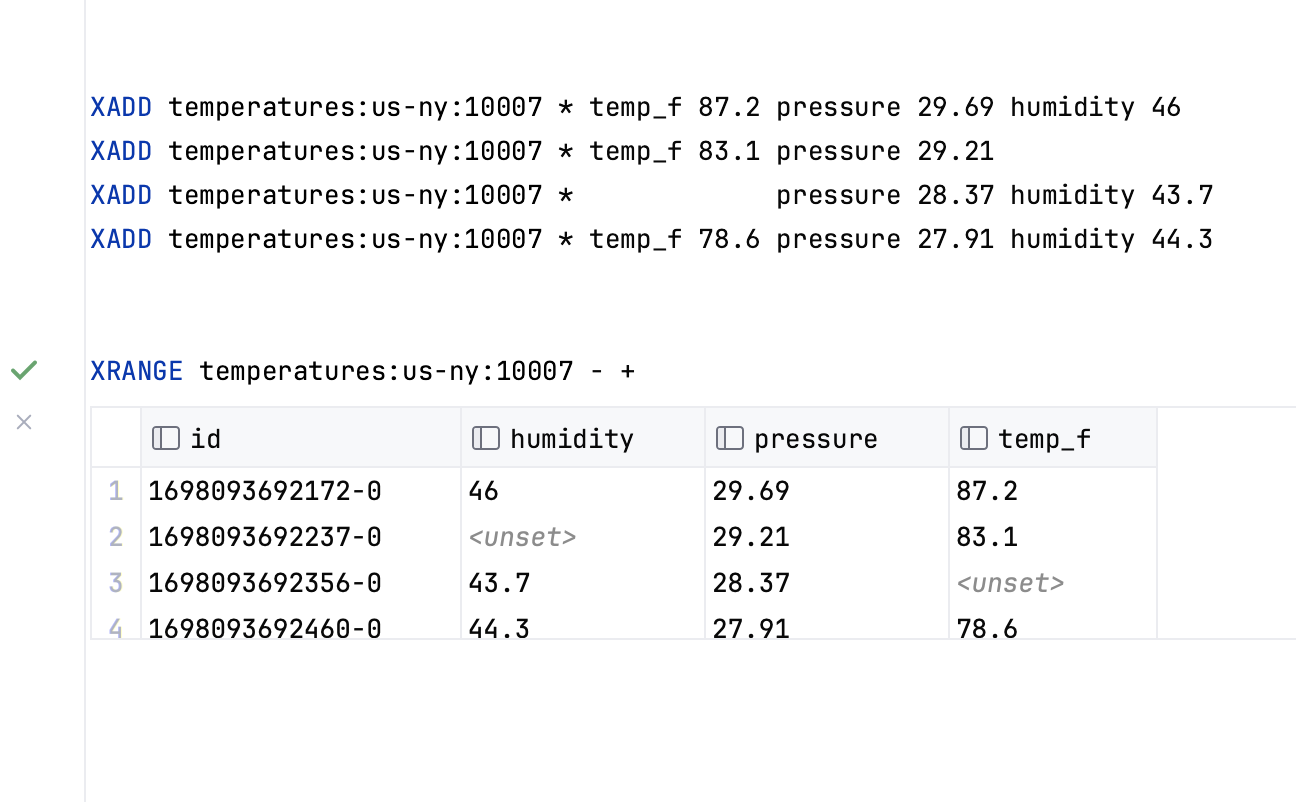
Task: Select row number 1 in the results
Action: [115, 491]
